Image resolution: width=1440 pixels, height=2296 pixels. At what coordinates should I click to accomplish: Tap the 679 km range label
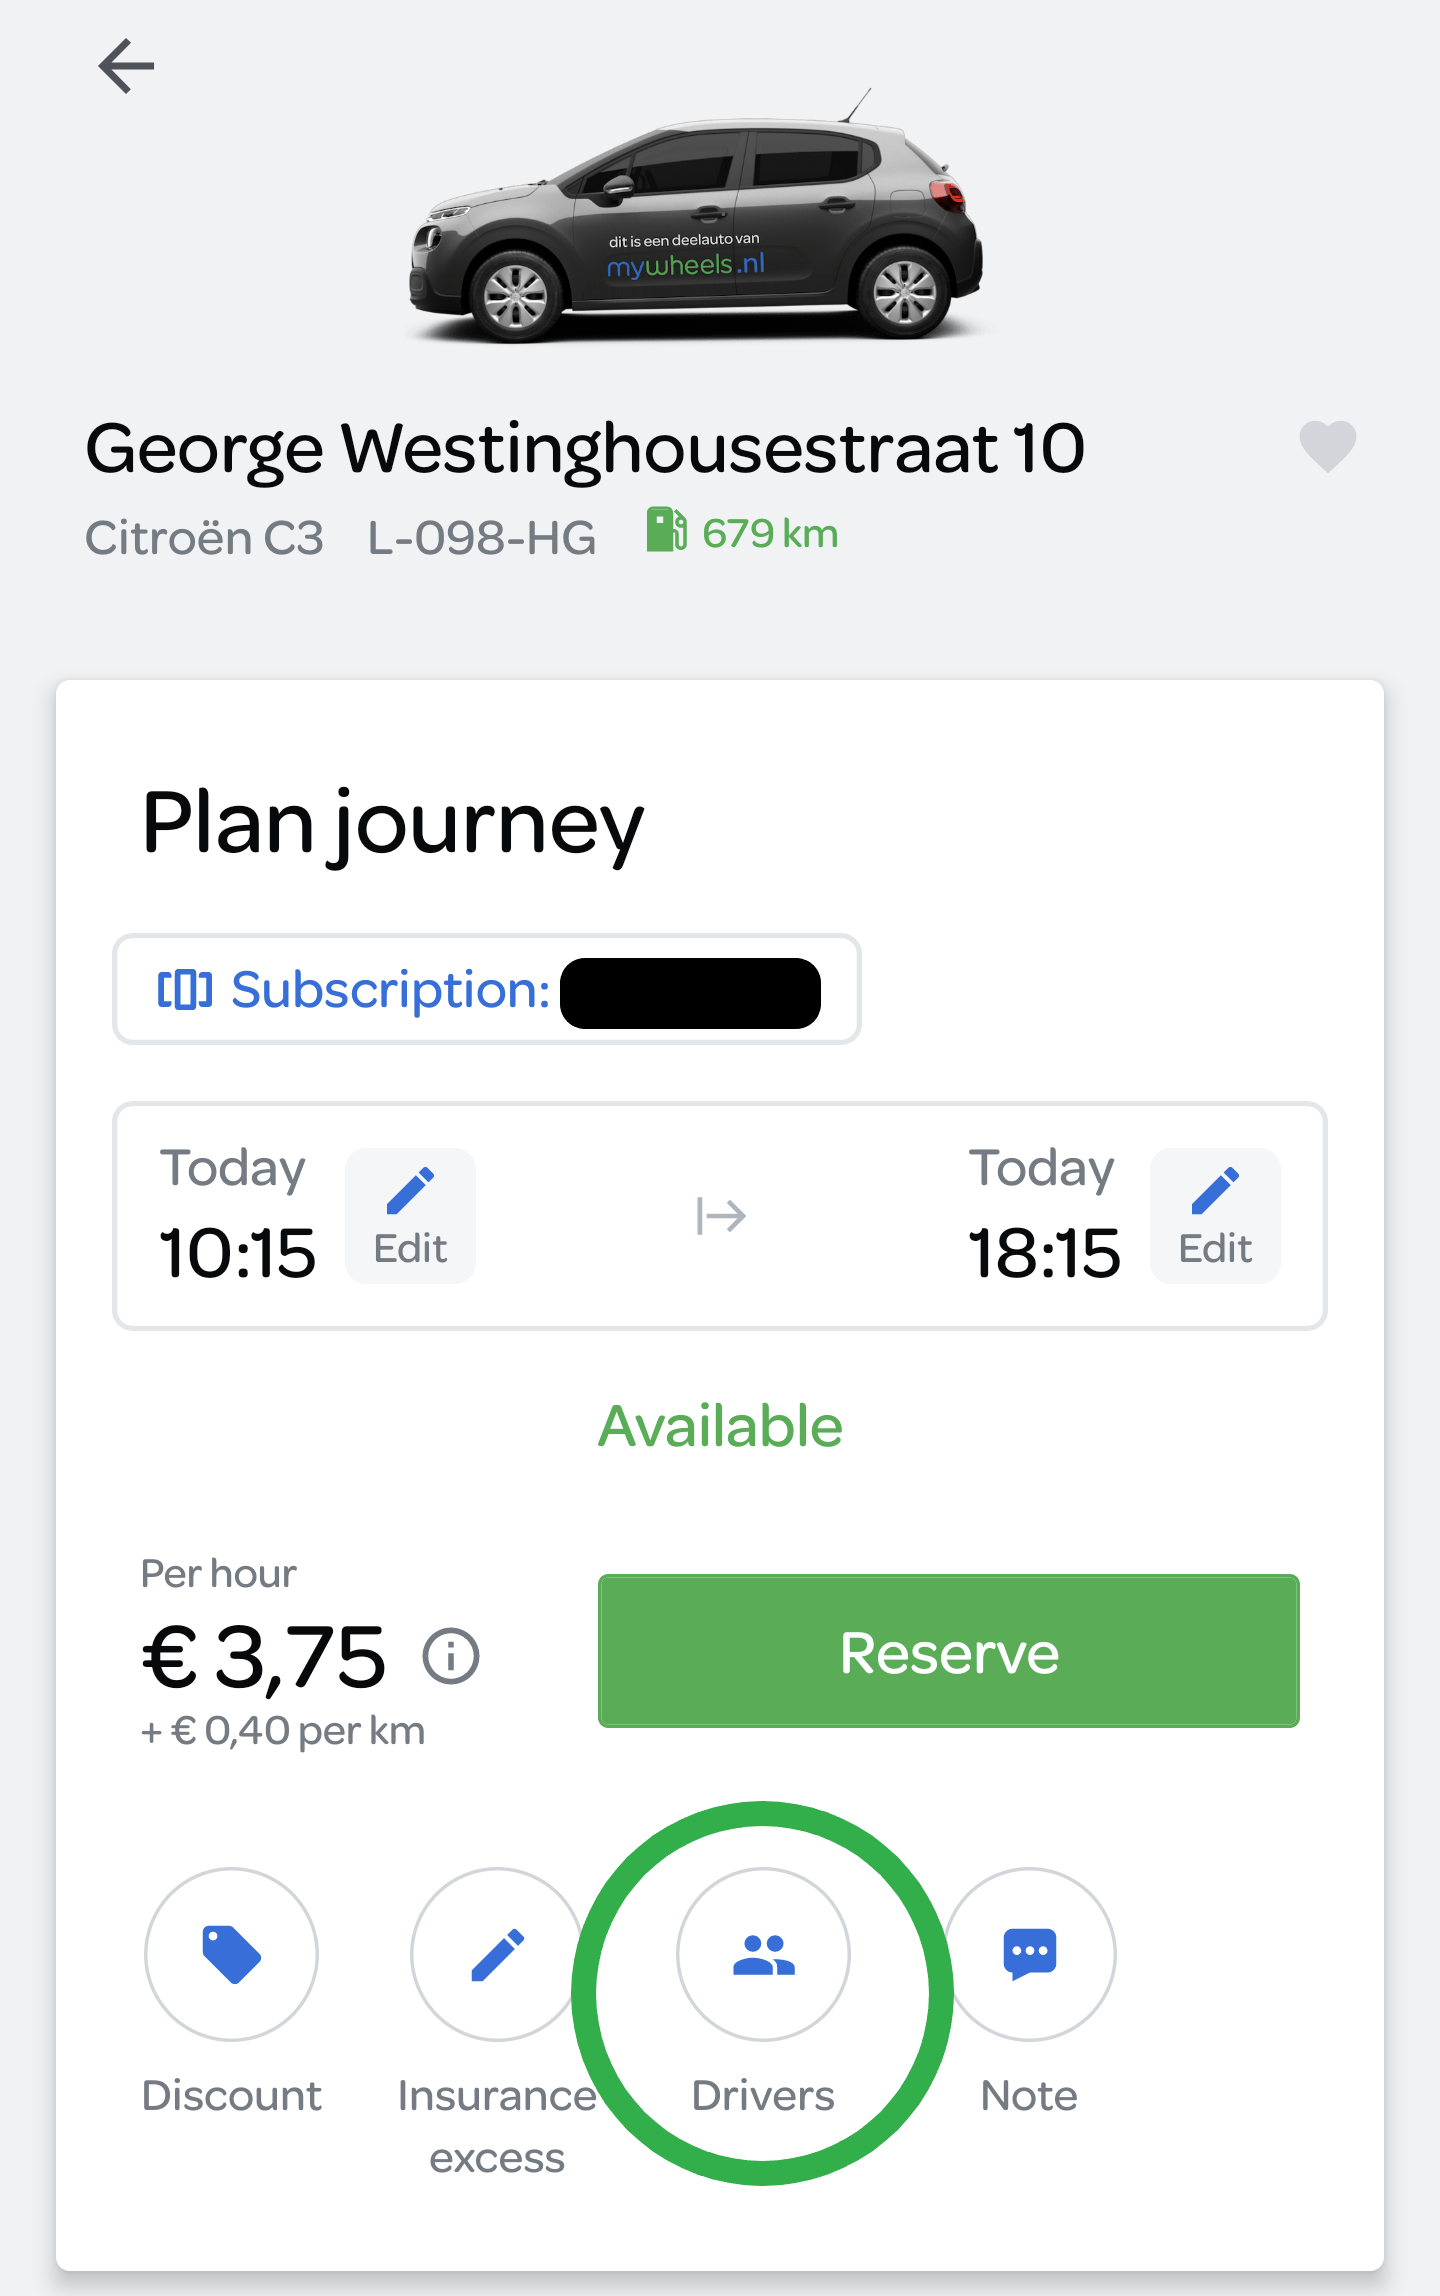(x=770, y=534)
